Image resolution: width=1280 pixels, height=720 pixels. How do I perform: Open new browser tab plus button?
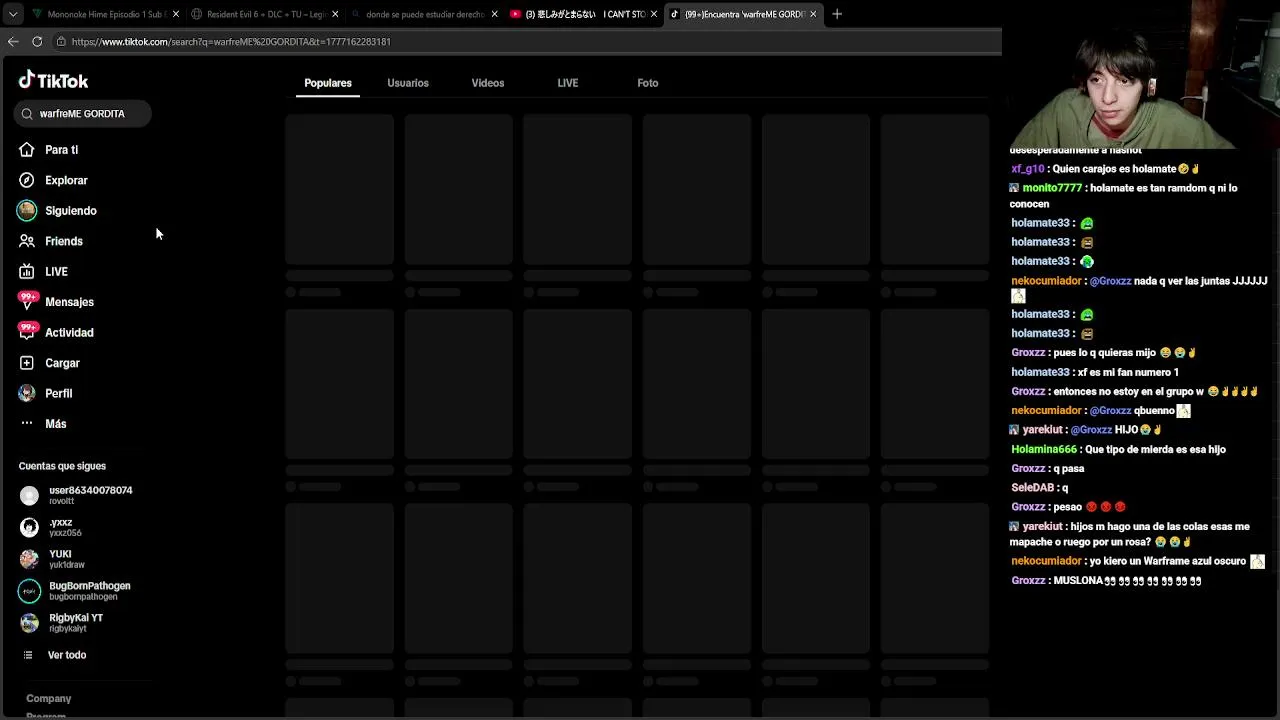837,14
